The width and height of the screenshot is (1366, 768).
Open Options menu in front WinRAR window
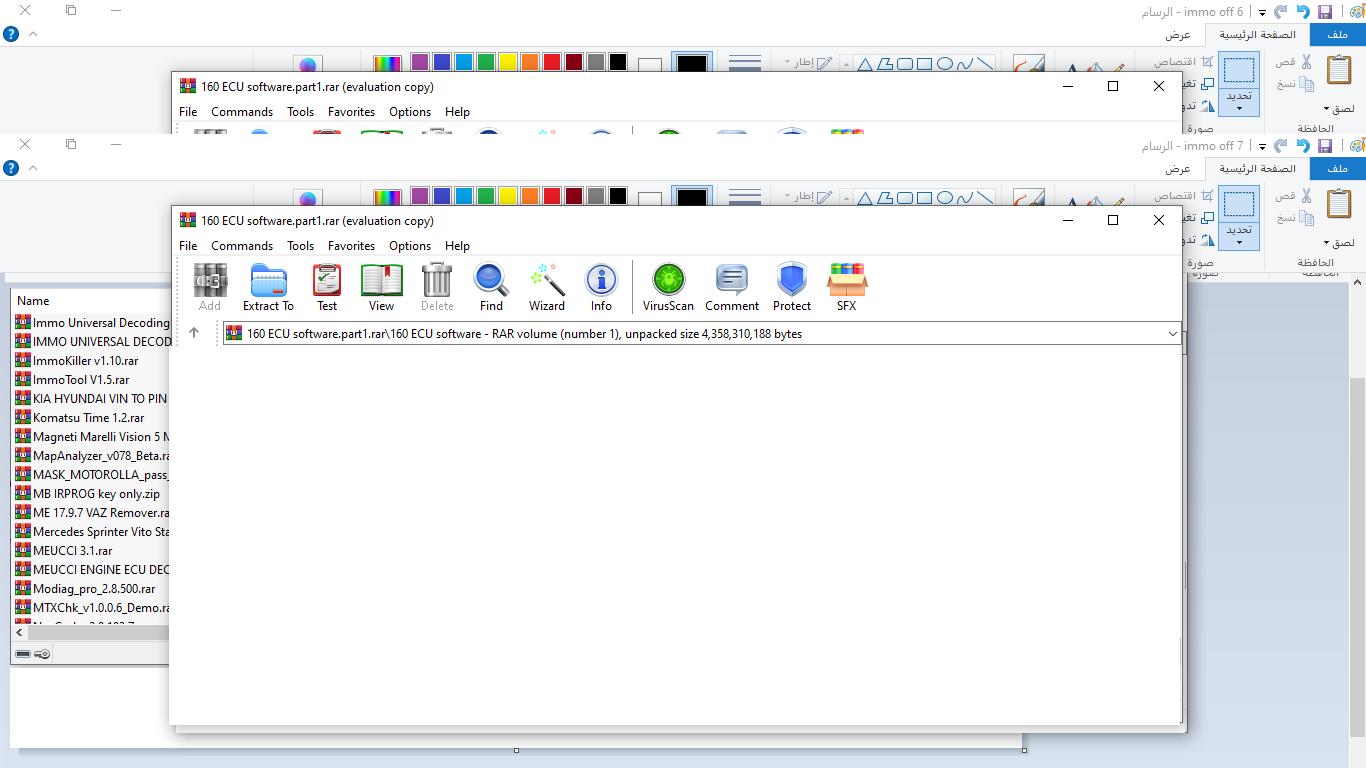coord(410,246)
